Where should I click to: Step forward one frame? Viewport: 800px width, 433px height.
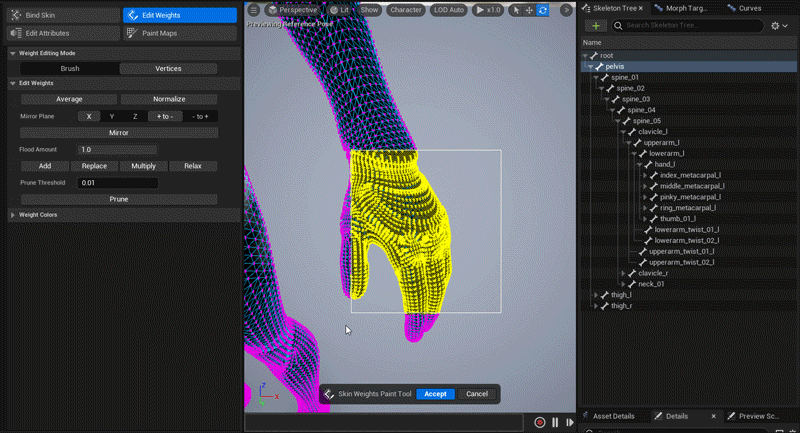[569, 422]
